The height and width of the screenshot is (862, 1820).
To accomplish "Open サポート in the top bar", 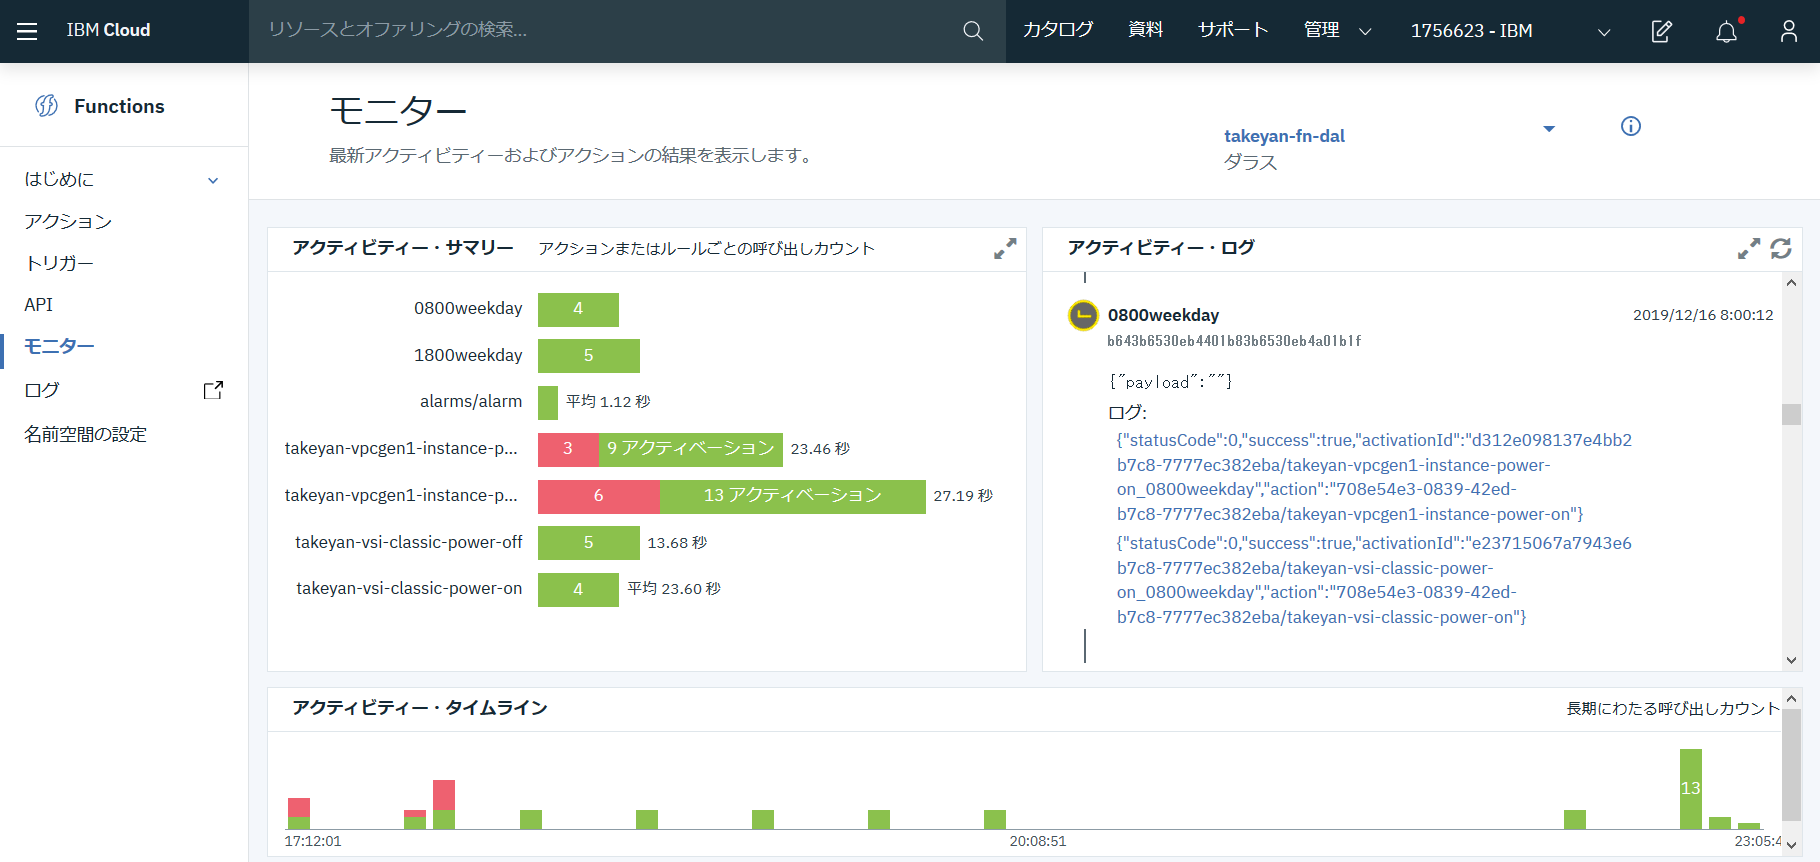I will point(1234,30).
